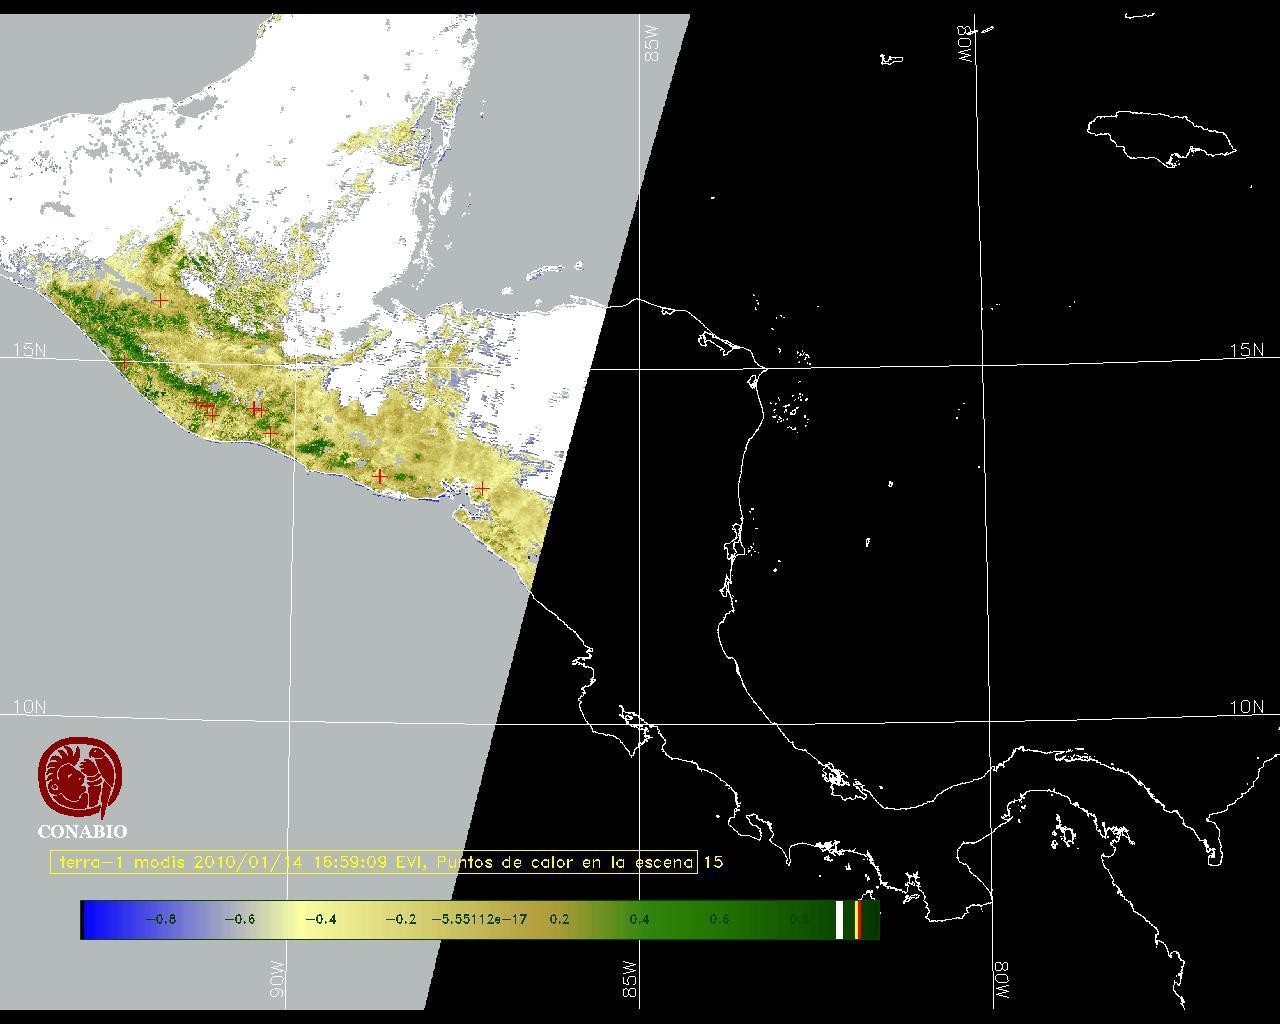Click the 80W longitude label at the top

[965, 45]
